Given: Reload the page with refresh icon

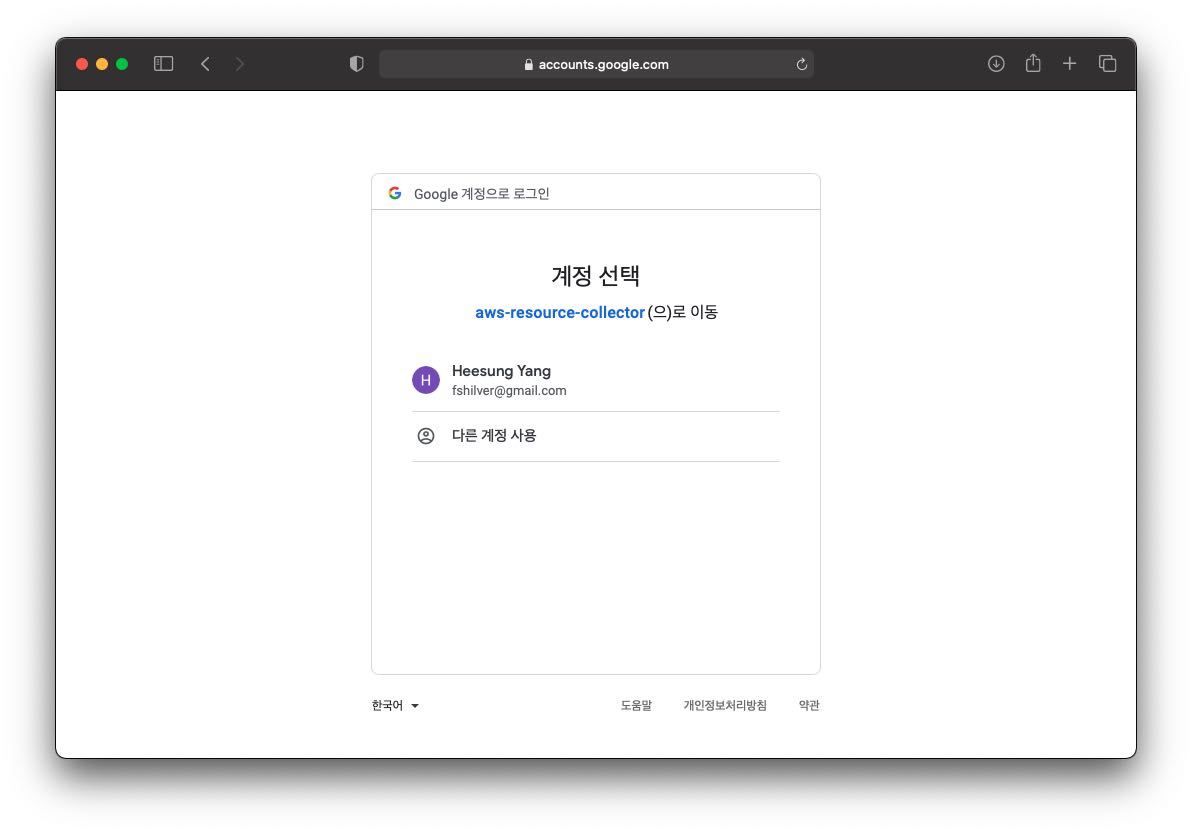Looking at the screenshot, I should point(801,65).
